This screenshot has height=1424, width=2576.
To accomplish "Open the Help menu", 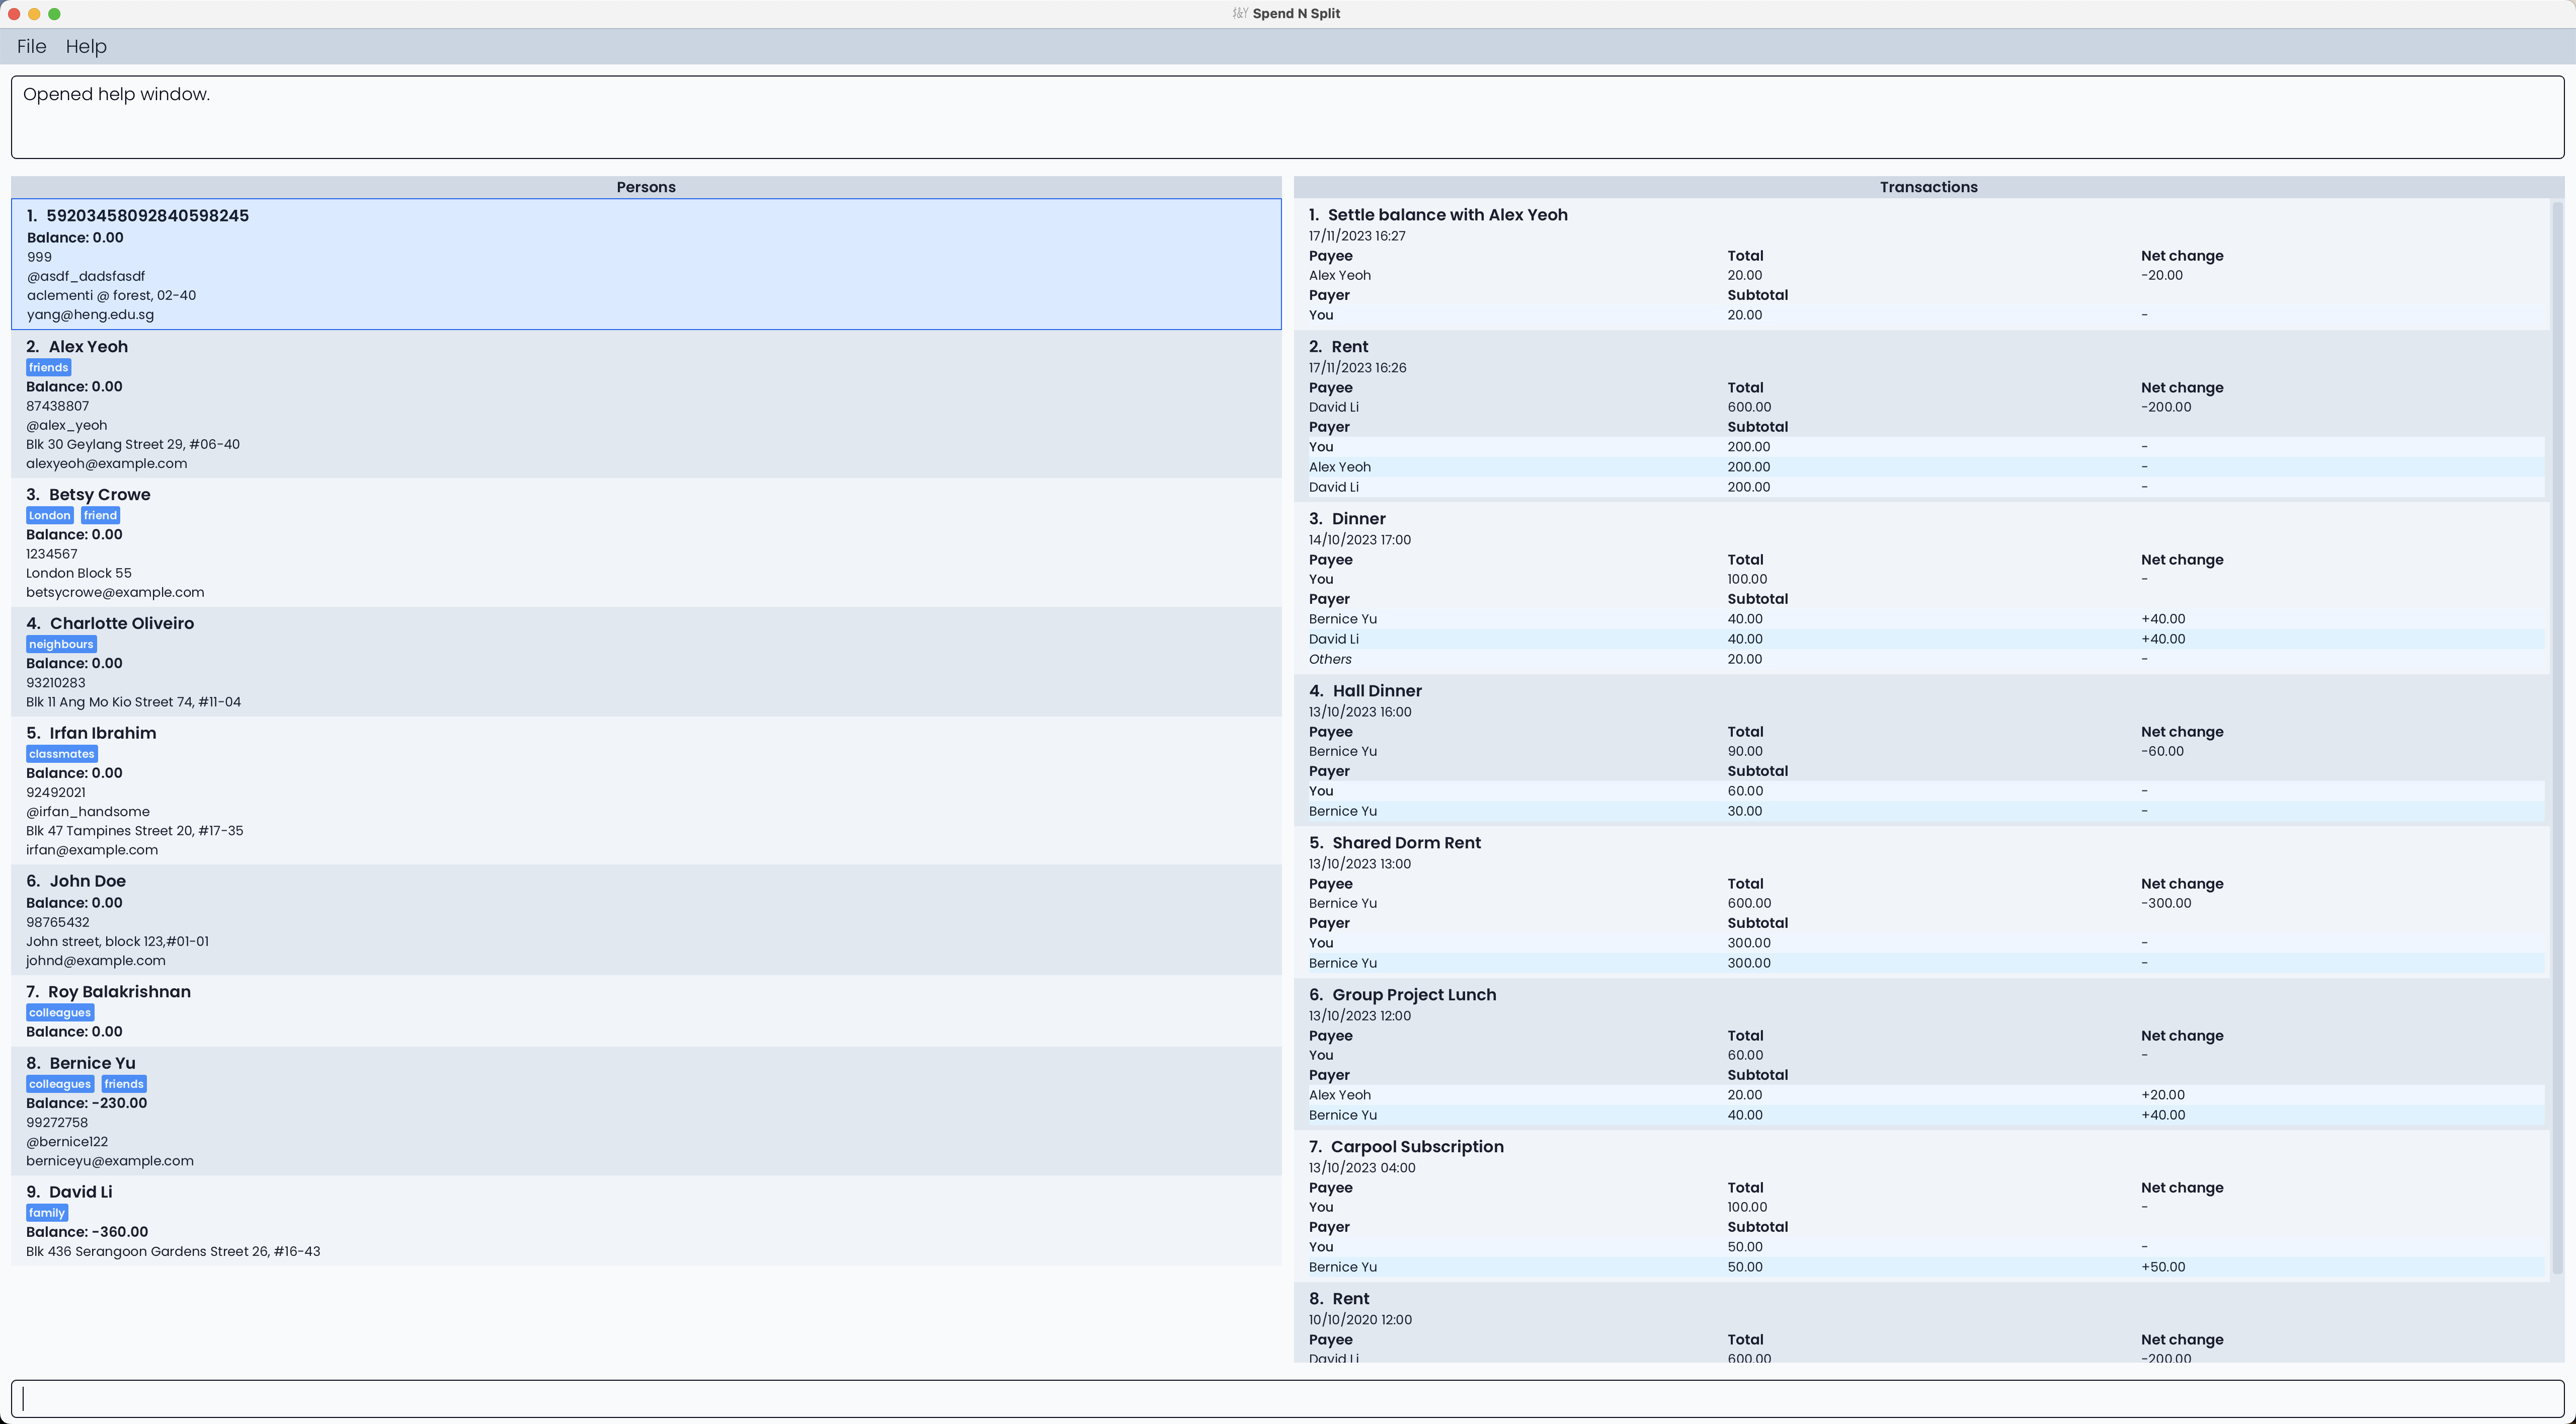I will pyautogui.click(x=86, y=46).
